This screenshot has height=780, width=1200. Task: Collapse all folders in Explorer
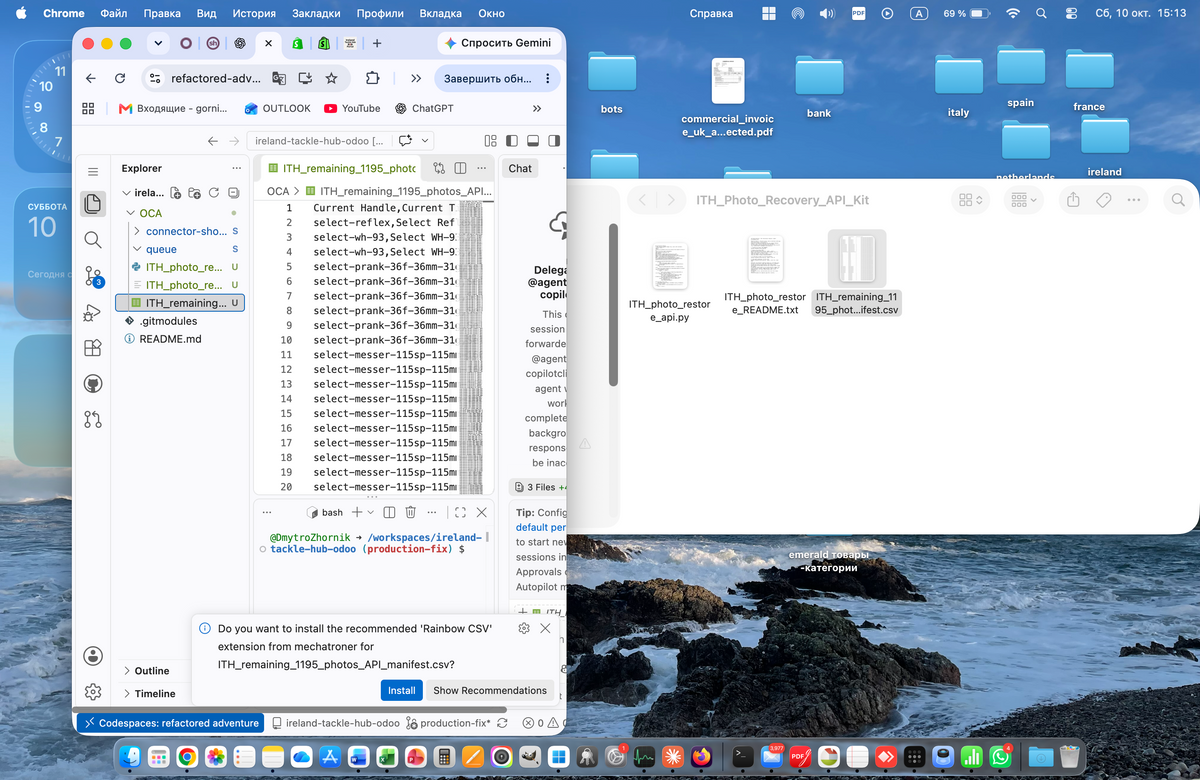tap(233, 192)
